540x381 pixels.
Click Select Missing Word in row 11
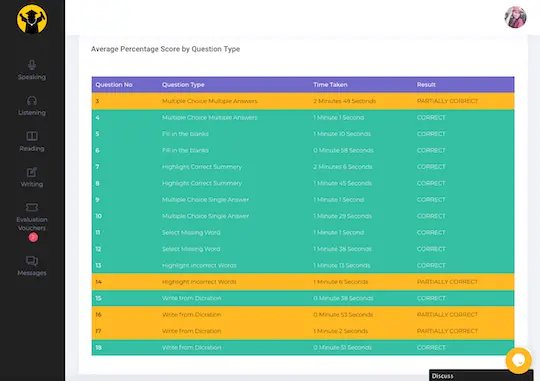coord(191,233)
